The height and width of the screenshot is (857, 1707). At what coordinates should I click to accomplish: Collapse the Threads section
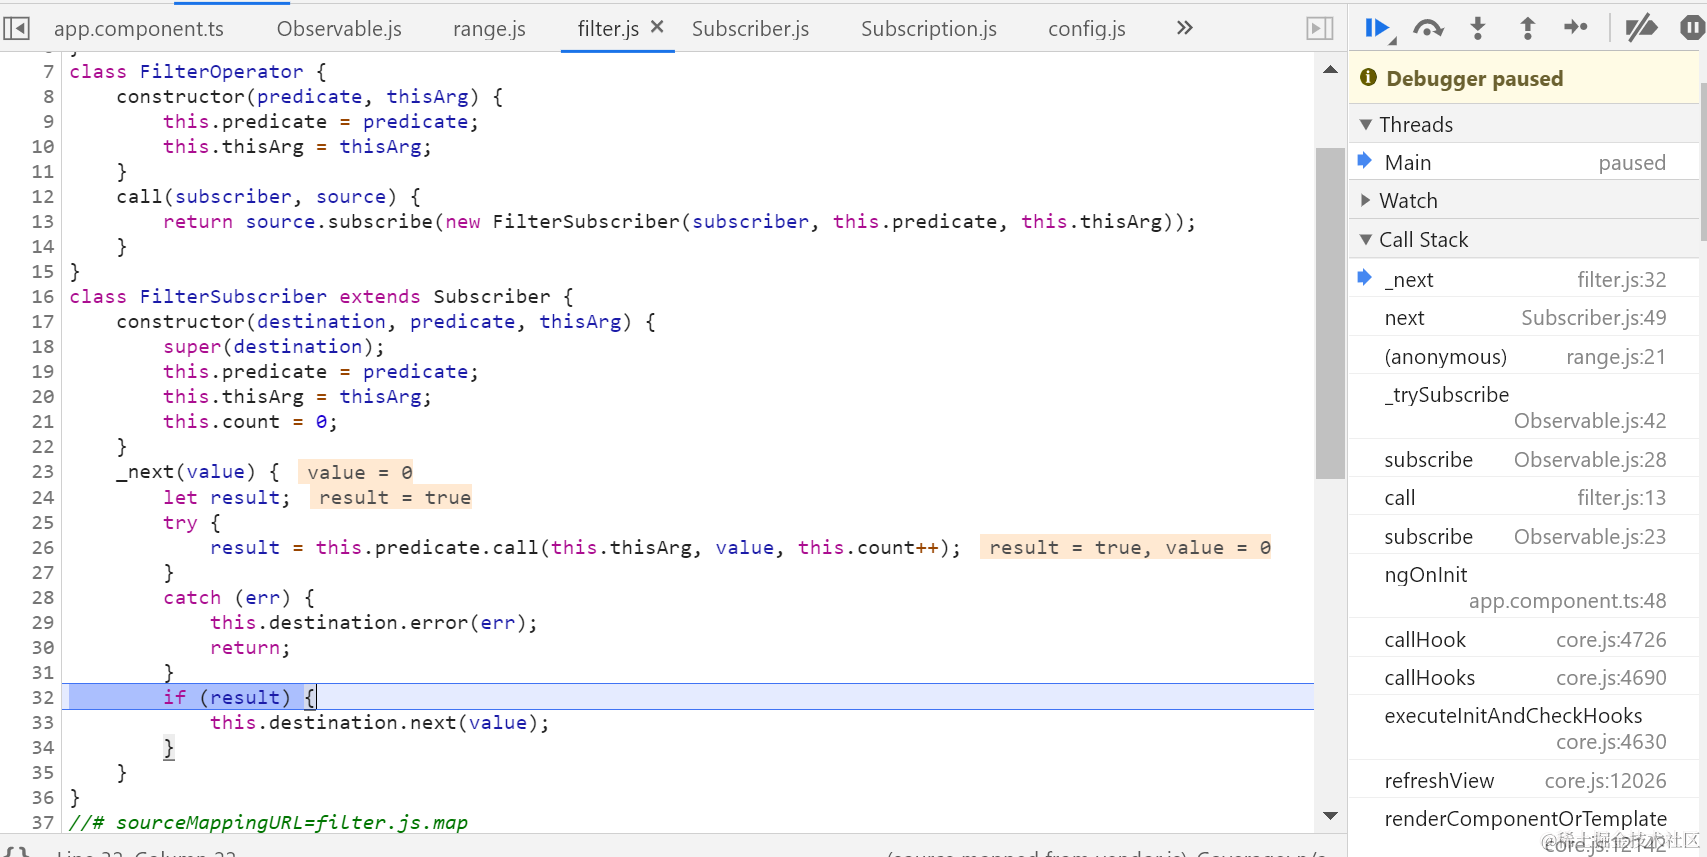(x=1524, y=124)
